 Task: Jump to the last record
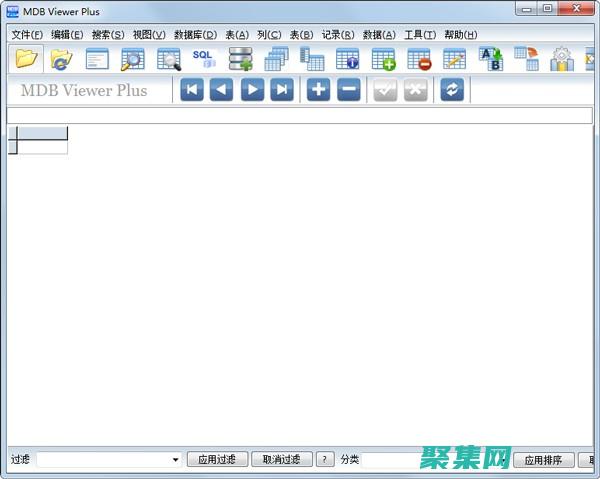click(x=282, y=90)
